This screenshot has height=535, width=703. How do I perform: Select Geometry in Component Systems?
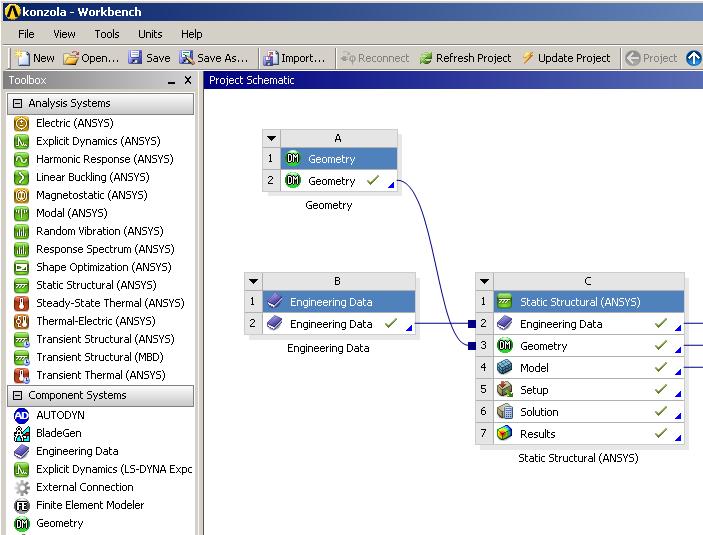coord(49,523)
